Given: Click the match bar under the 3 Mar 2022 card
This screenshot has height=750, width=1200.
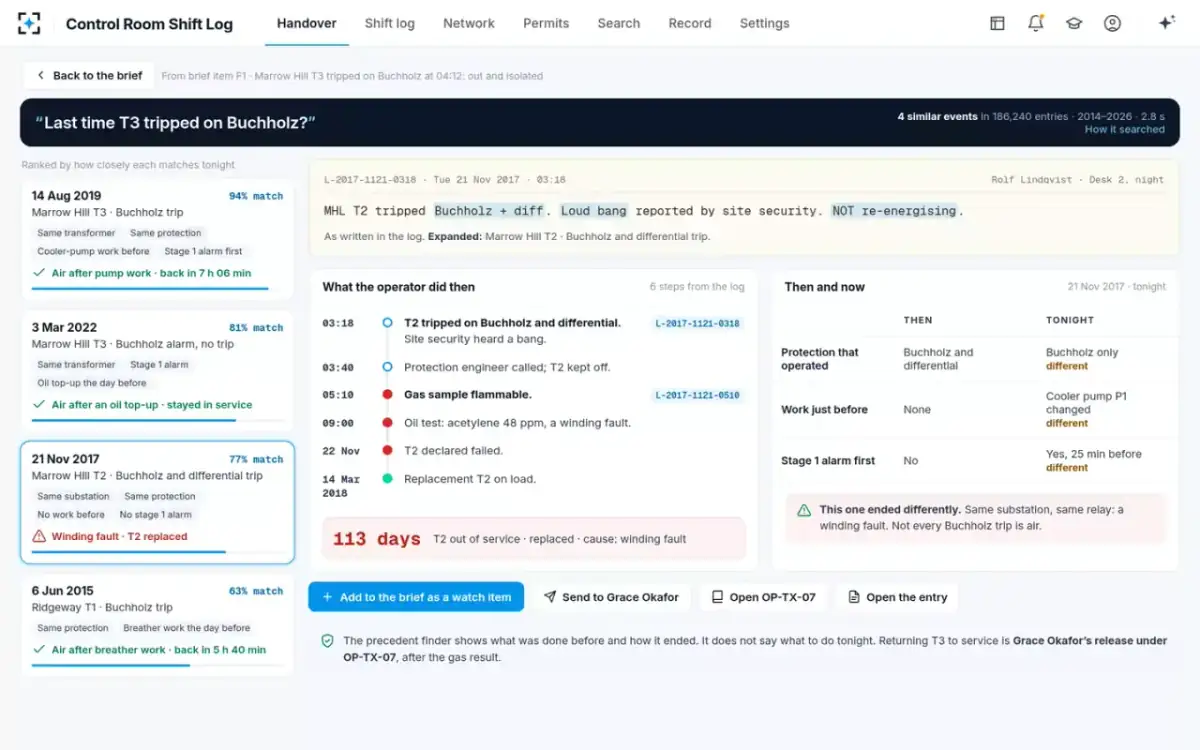Looking at the screenshot, I should click(157, 420).
